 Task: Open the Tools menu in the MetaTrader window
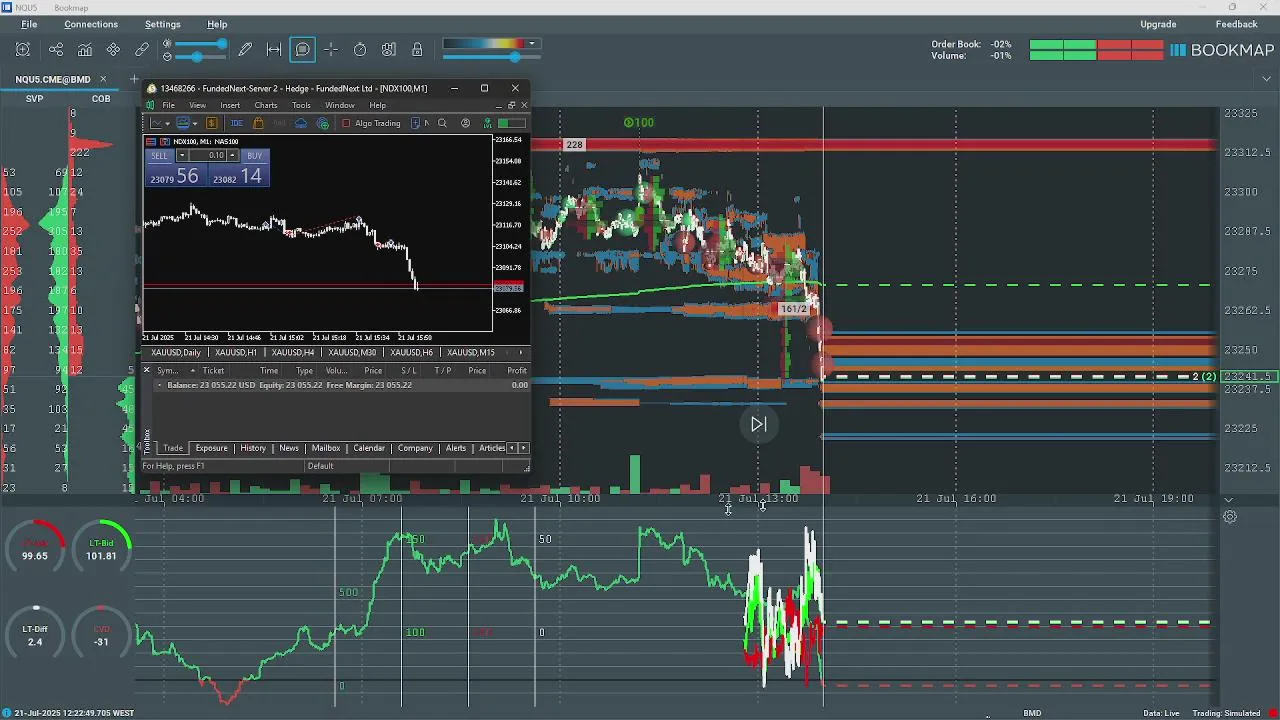coord(301,105)
